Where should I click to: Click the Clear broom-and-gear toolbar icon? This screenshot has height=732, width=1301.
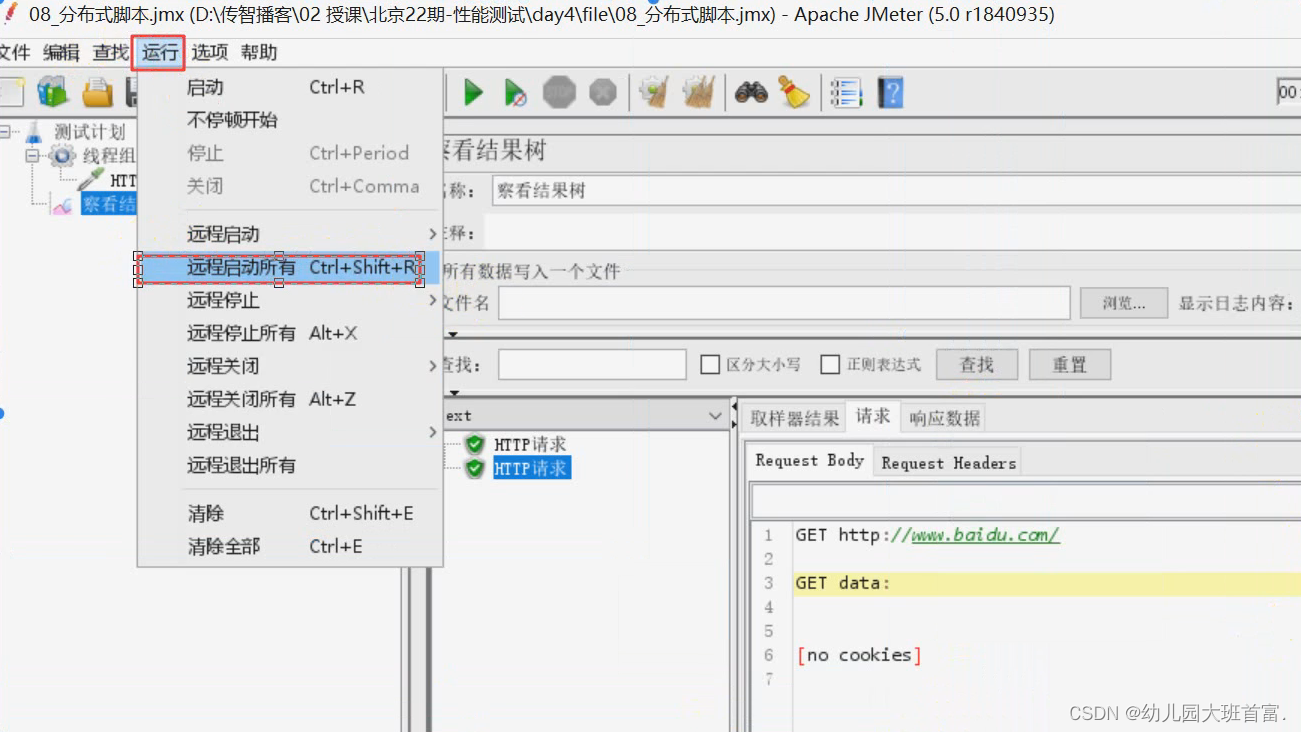point(655,93)
